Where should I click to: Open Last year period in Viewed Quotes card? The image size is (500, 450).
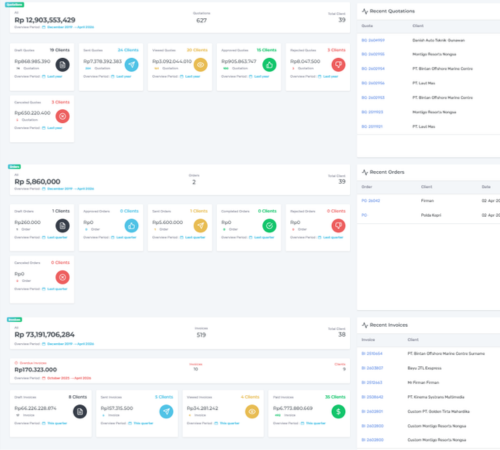click(x=193, y=76)
